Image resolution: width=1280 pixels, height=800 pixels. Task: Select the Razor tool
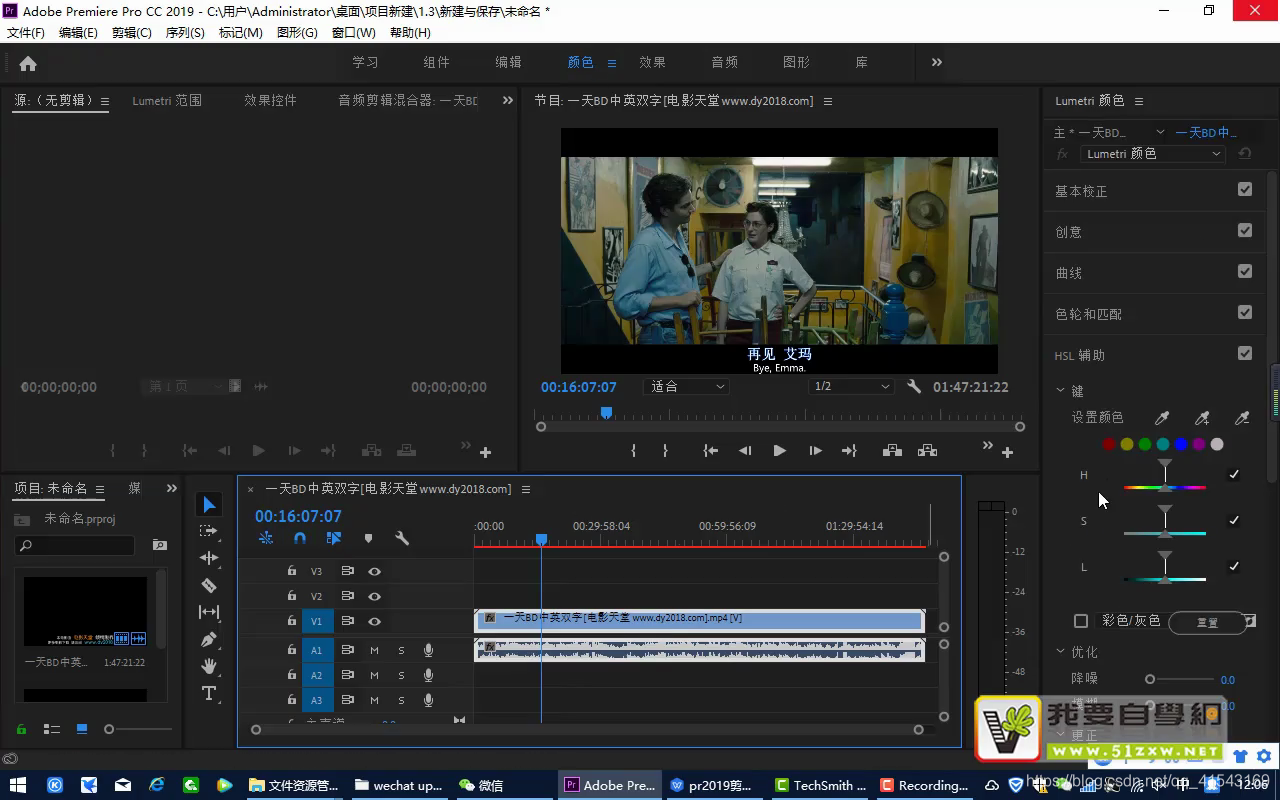[209, 585]
